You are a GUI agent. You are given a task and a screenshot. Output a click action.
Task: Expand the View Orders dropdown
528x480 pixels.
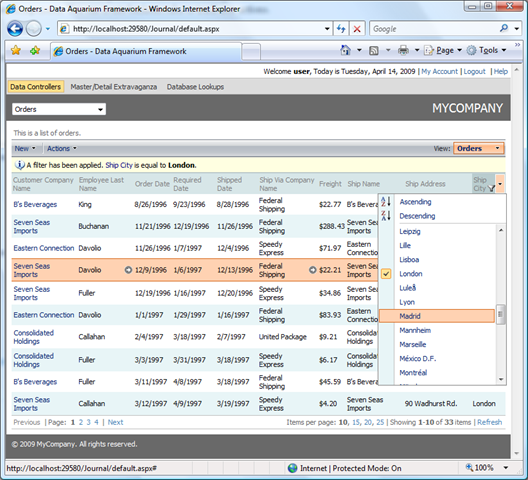478,149
